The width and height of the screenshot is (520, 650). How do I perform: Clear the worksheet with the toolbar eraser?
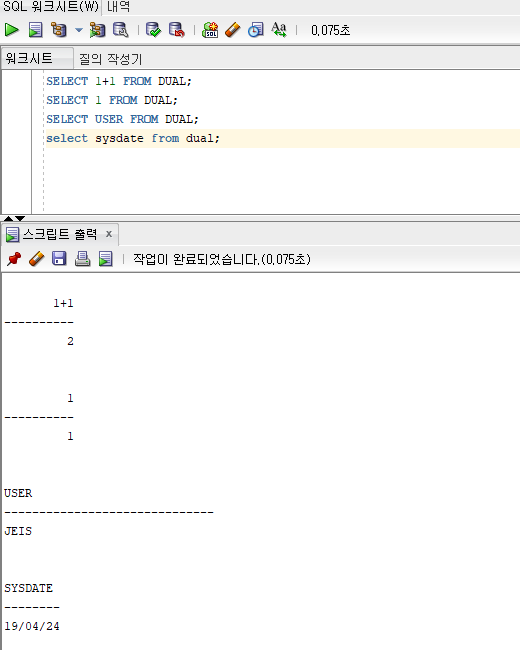233,30
